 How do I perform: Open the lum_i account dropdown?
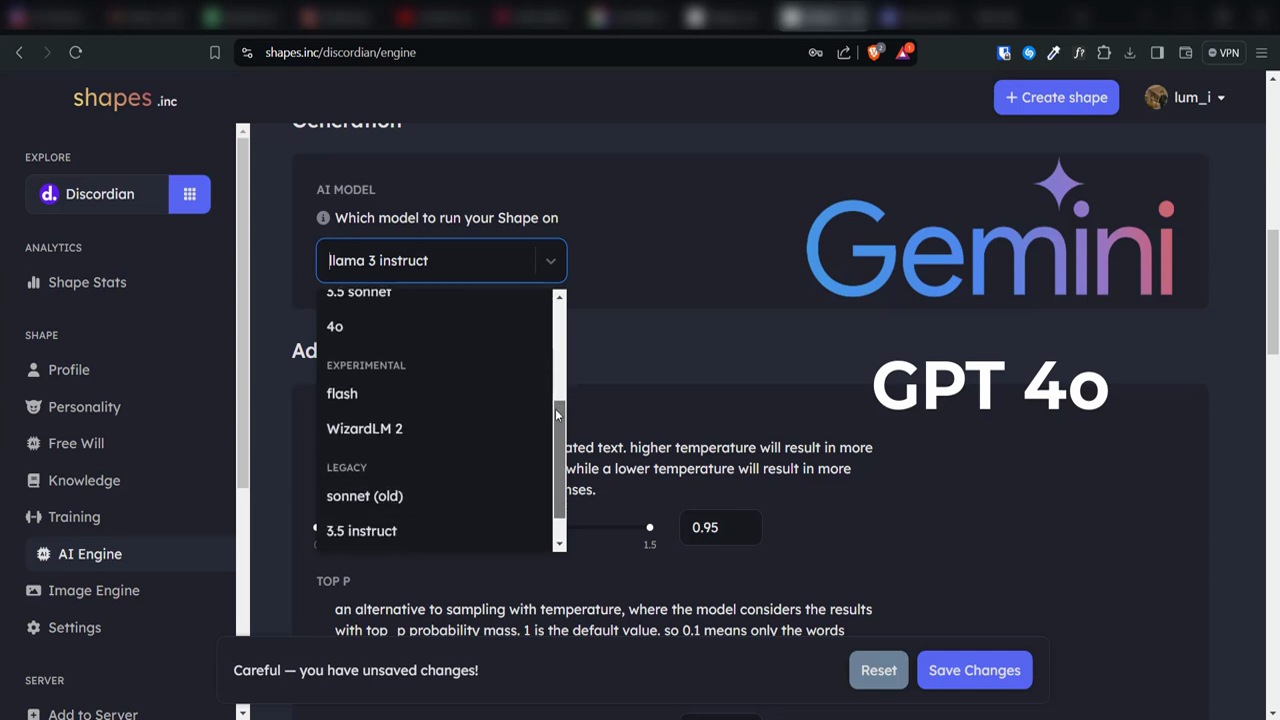pyautogui.click(x=1199, y=97)
